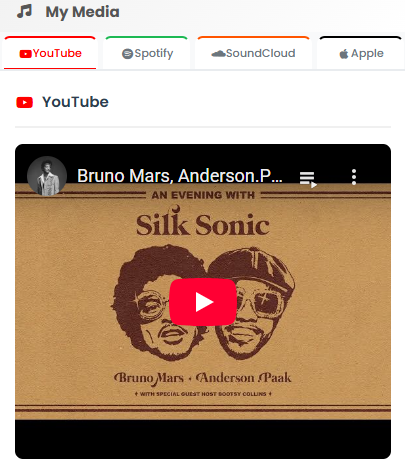Open the Apple tab

[361, 53]
